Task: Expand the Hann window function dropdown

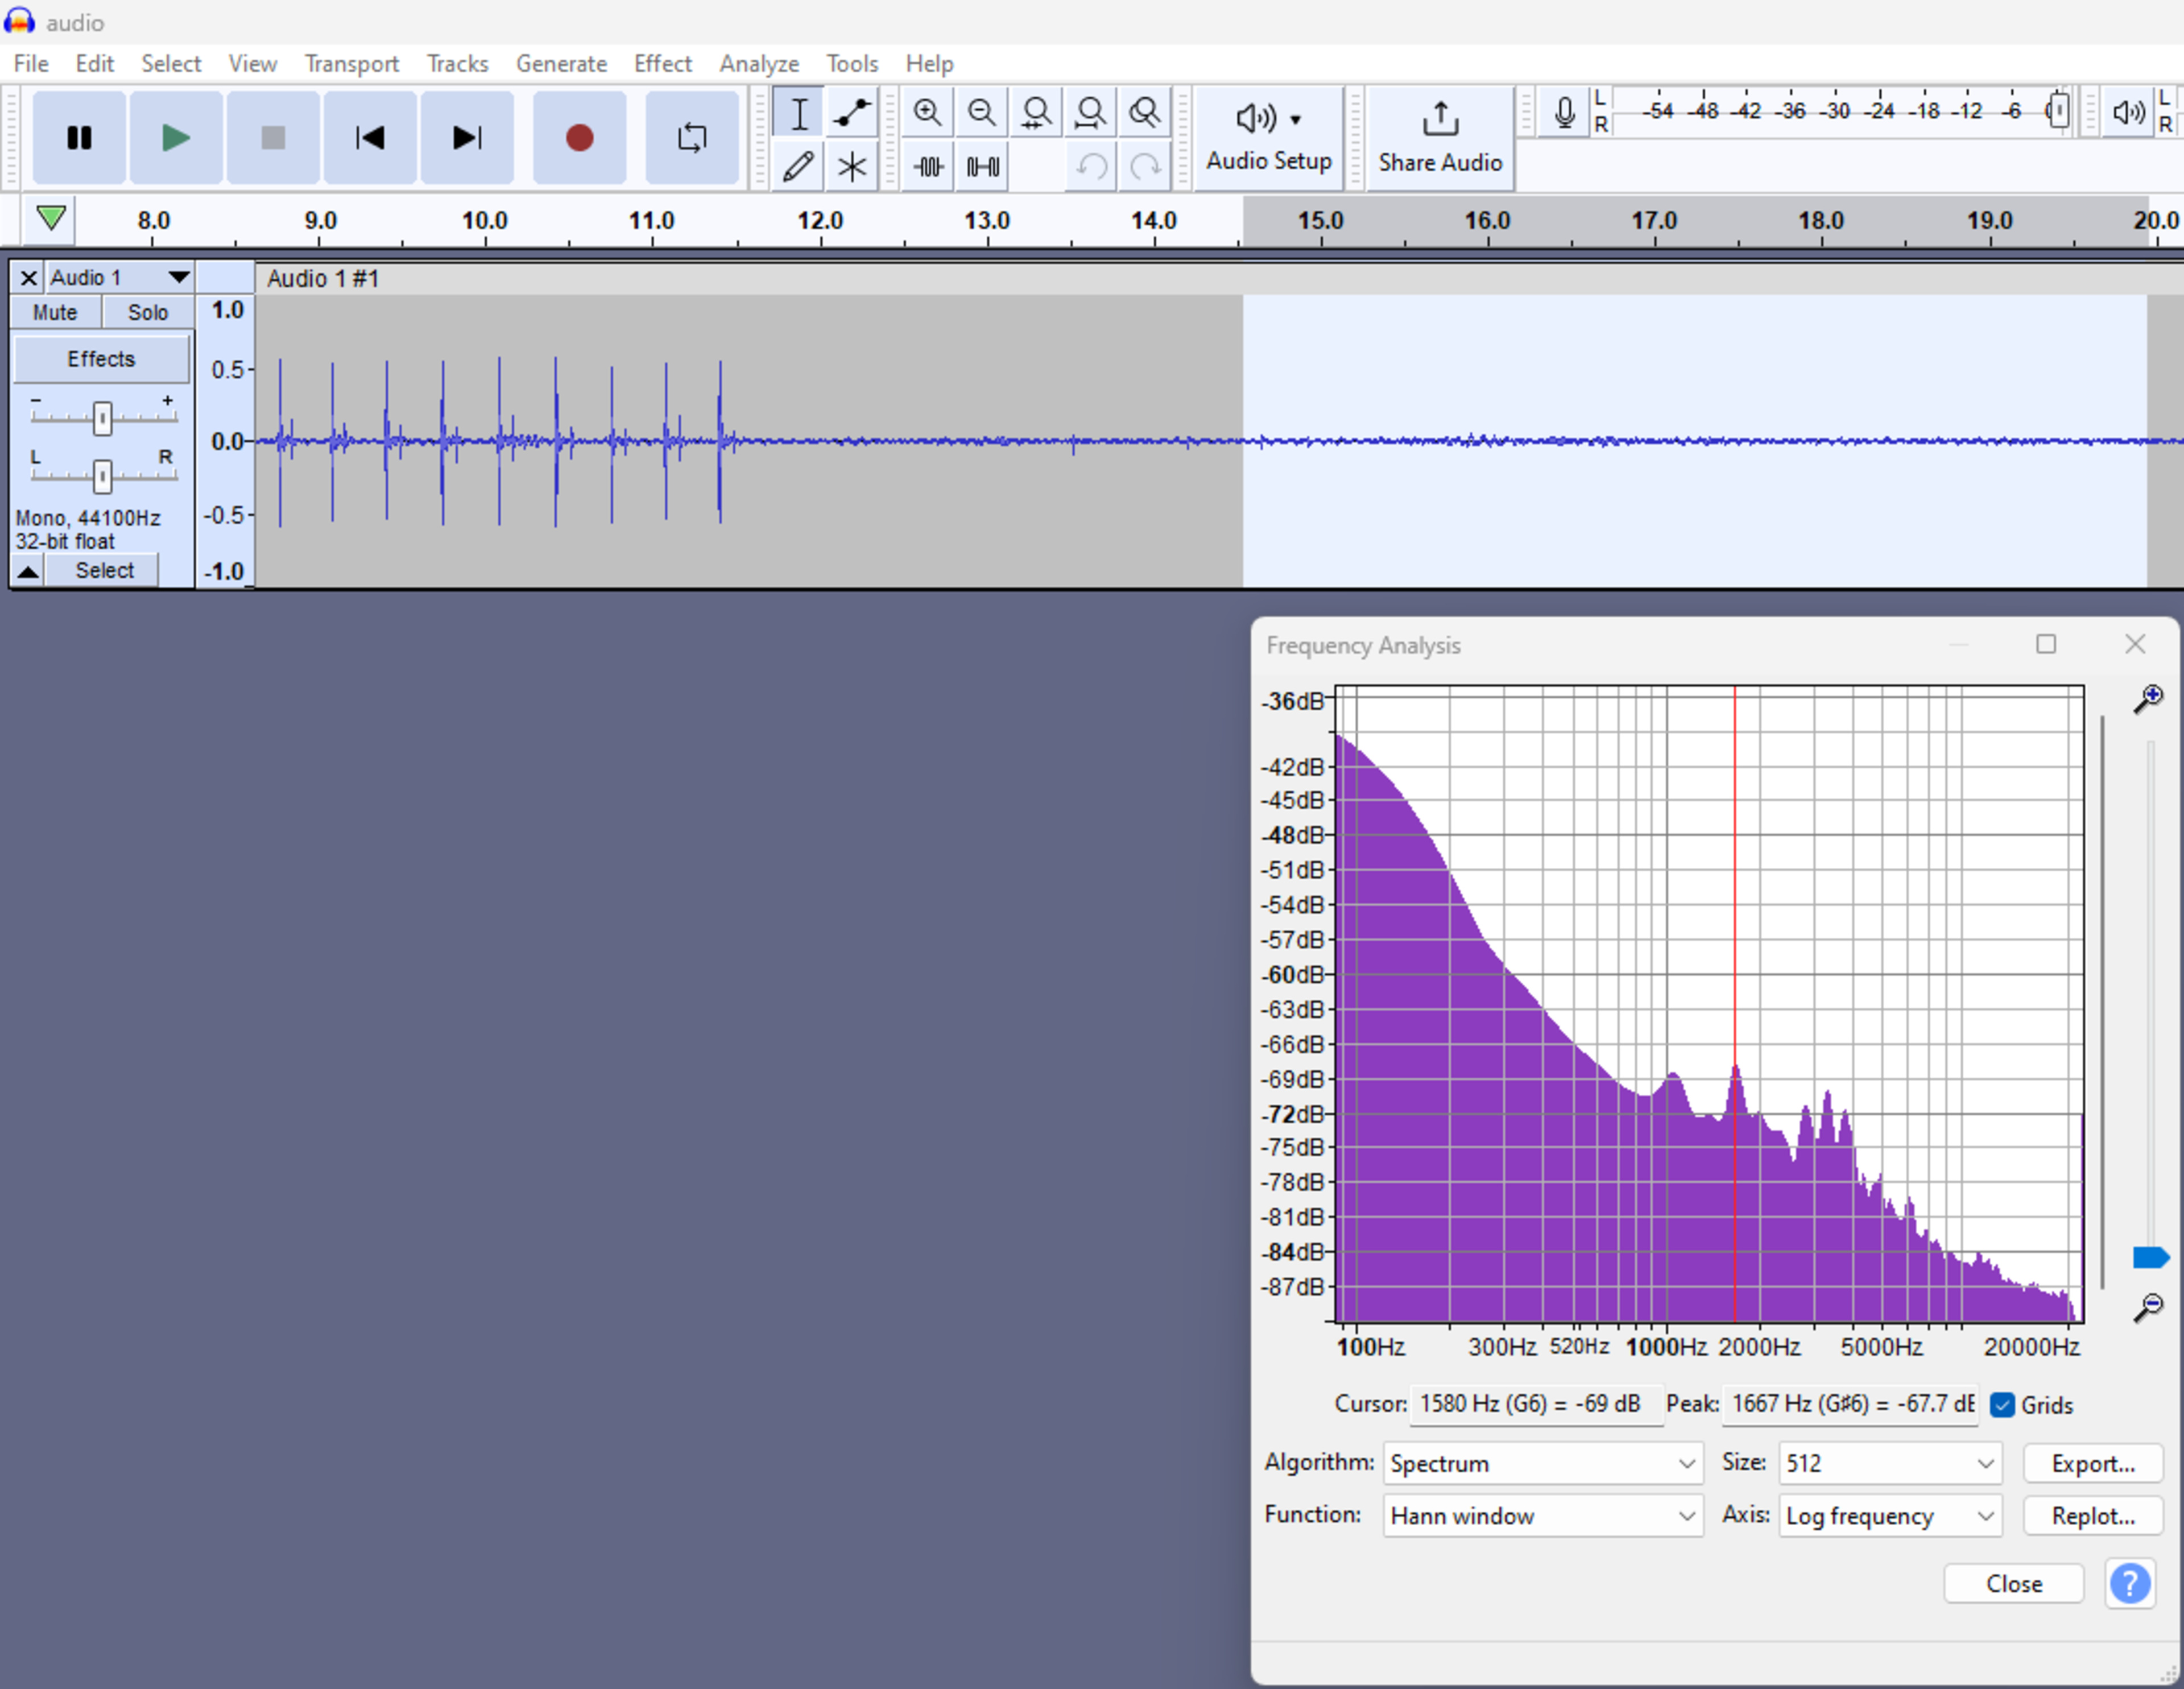Action: tap(1542, 1516)
